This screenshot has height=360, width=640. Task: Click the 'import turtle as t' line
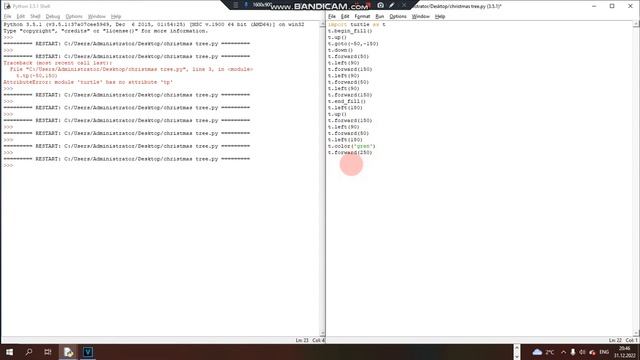pyautogui.click(x=357, y=24)
